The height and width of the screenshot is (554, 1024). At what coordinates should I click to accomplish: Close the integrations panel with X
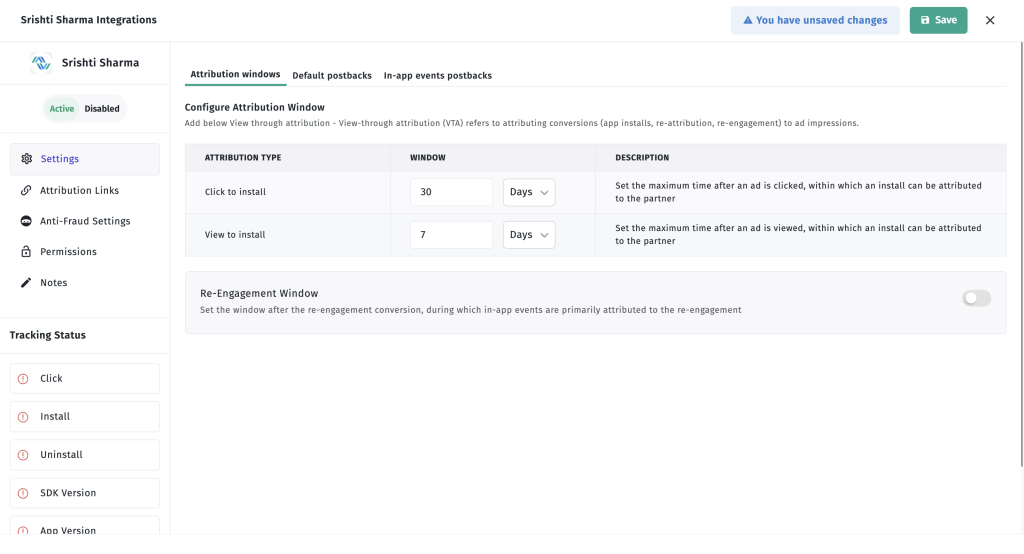click(990, 20)
